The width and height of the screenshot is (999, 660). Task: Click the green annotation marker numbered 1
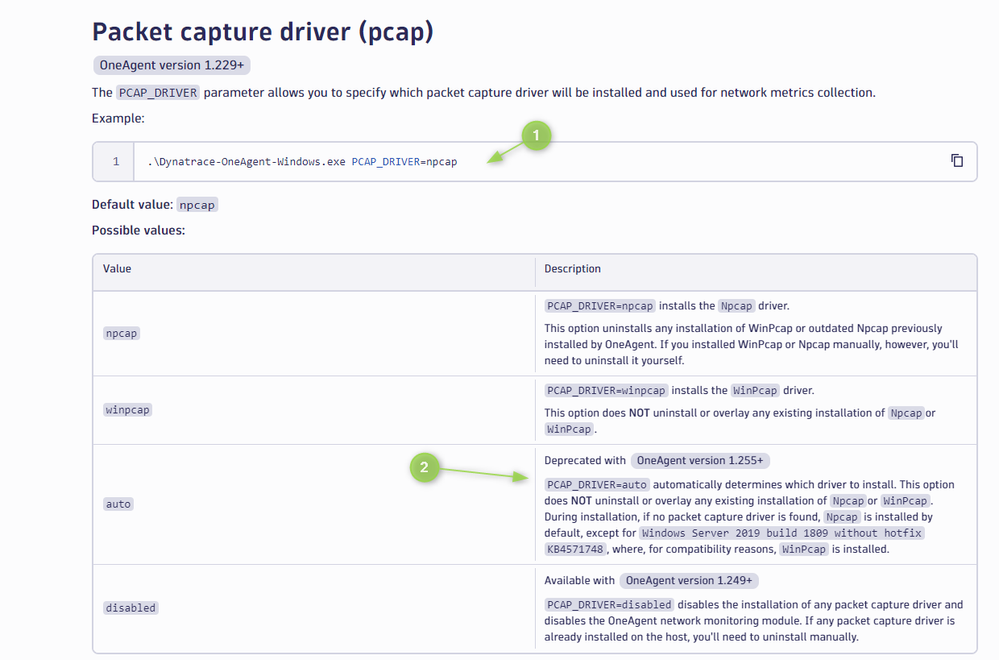pos(535,136)
